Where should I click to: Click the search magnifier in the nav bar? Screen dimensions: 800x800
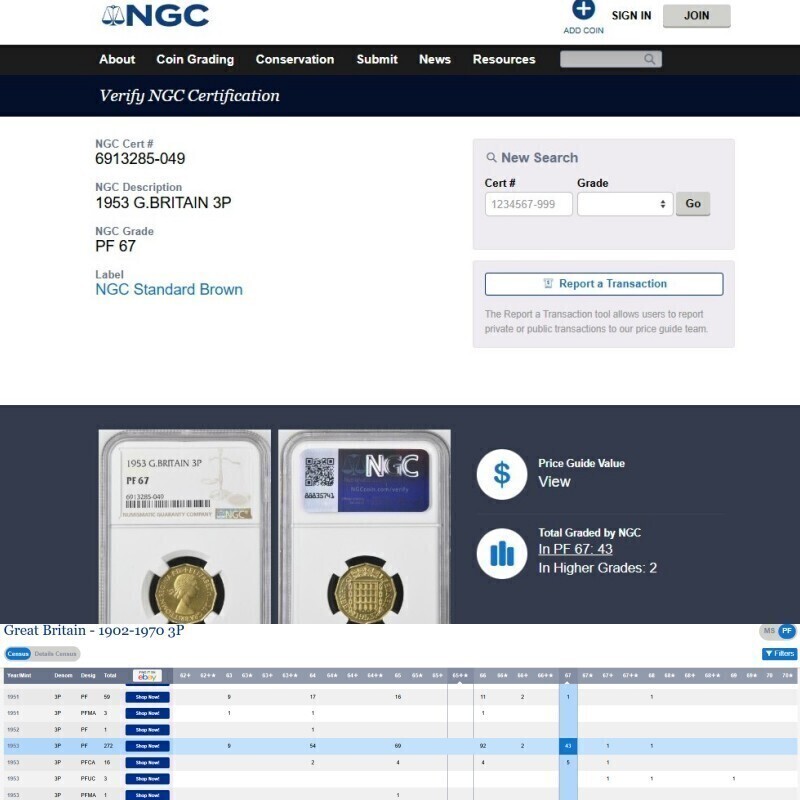pos(649,59)
